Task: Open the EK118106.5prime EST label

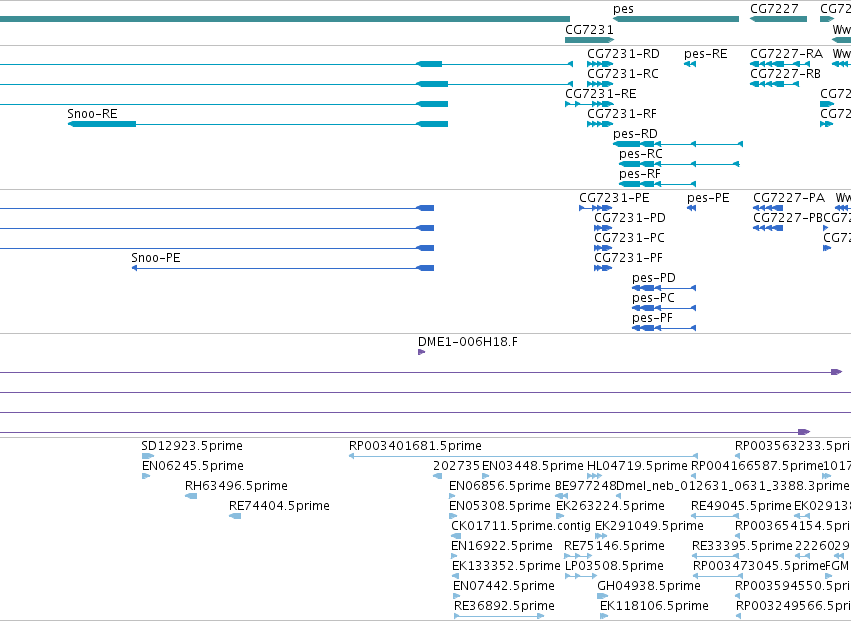Action: tap(655, 606)
